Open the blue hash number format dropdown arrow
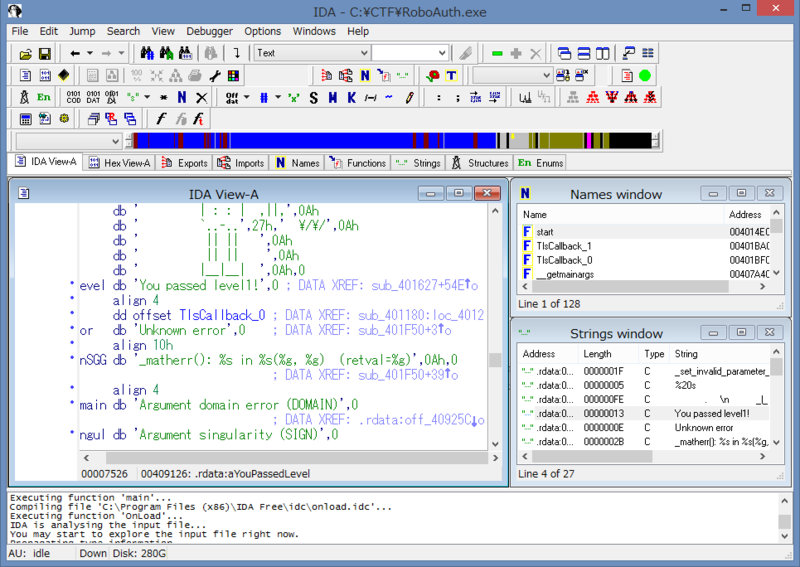800x567 pixels. click(278, 97)
